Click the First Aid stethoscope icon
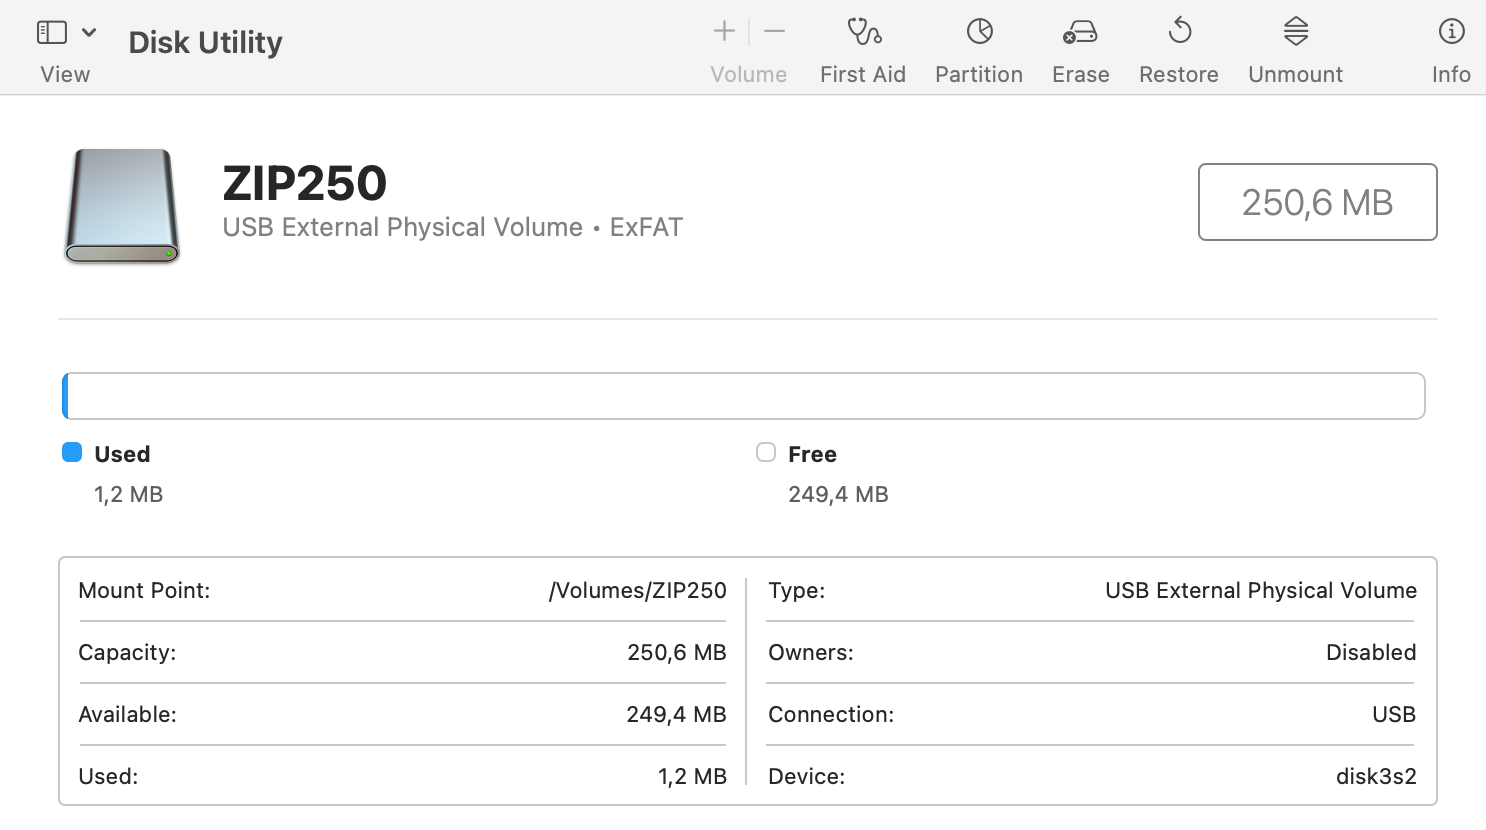Screen dimensions: 1486x830 (863, 32)
